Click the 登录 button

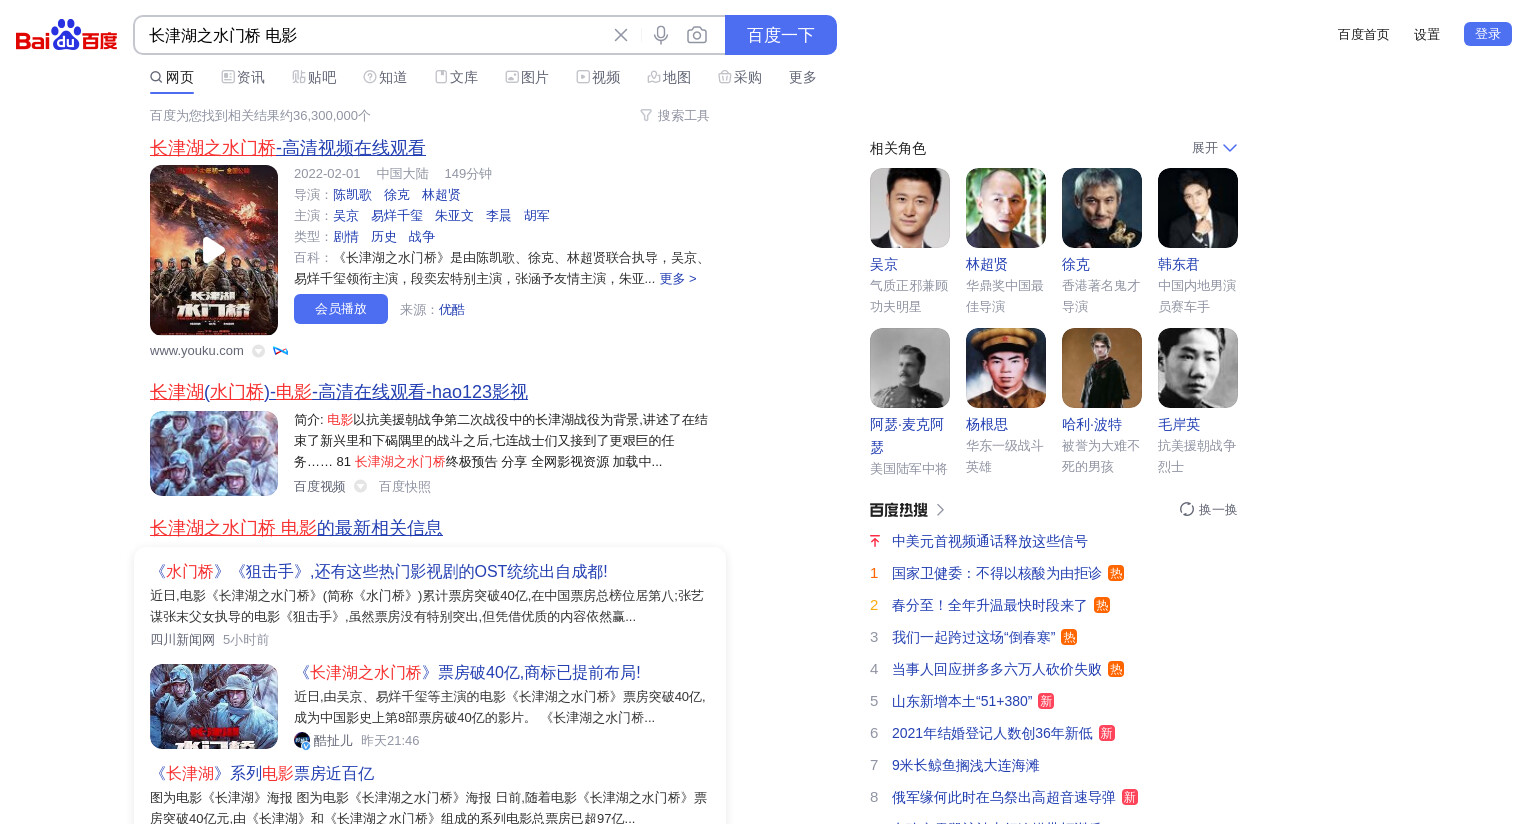pos(1488,34)
